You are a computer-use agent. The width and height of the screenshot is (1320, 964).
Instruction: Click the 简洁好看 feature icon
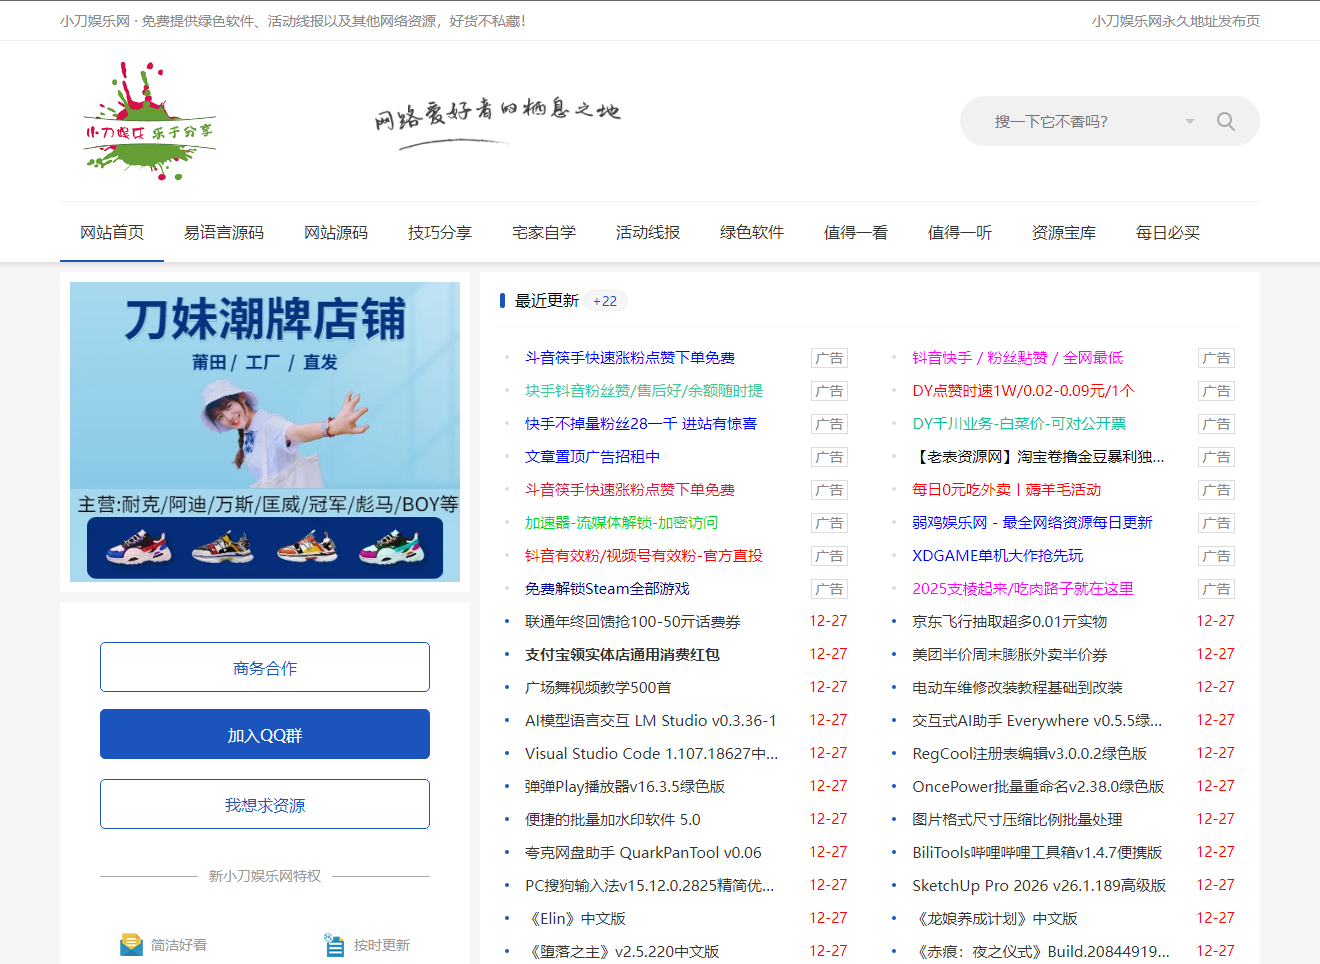[x=132, y=943]
